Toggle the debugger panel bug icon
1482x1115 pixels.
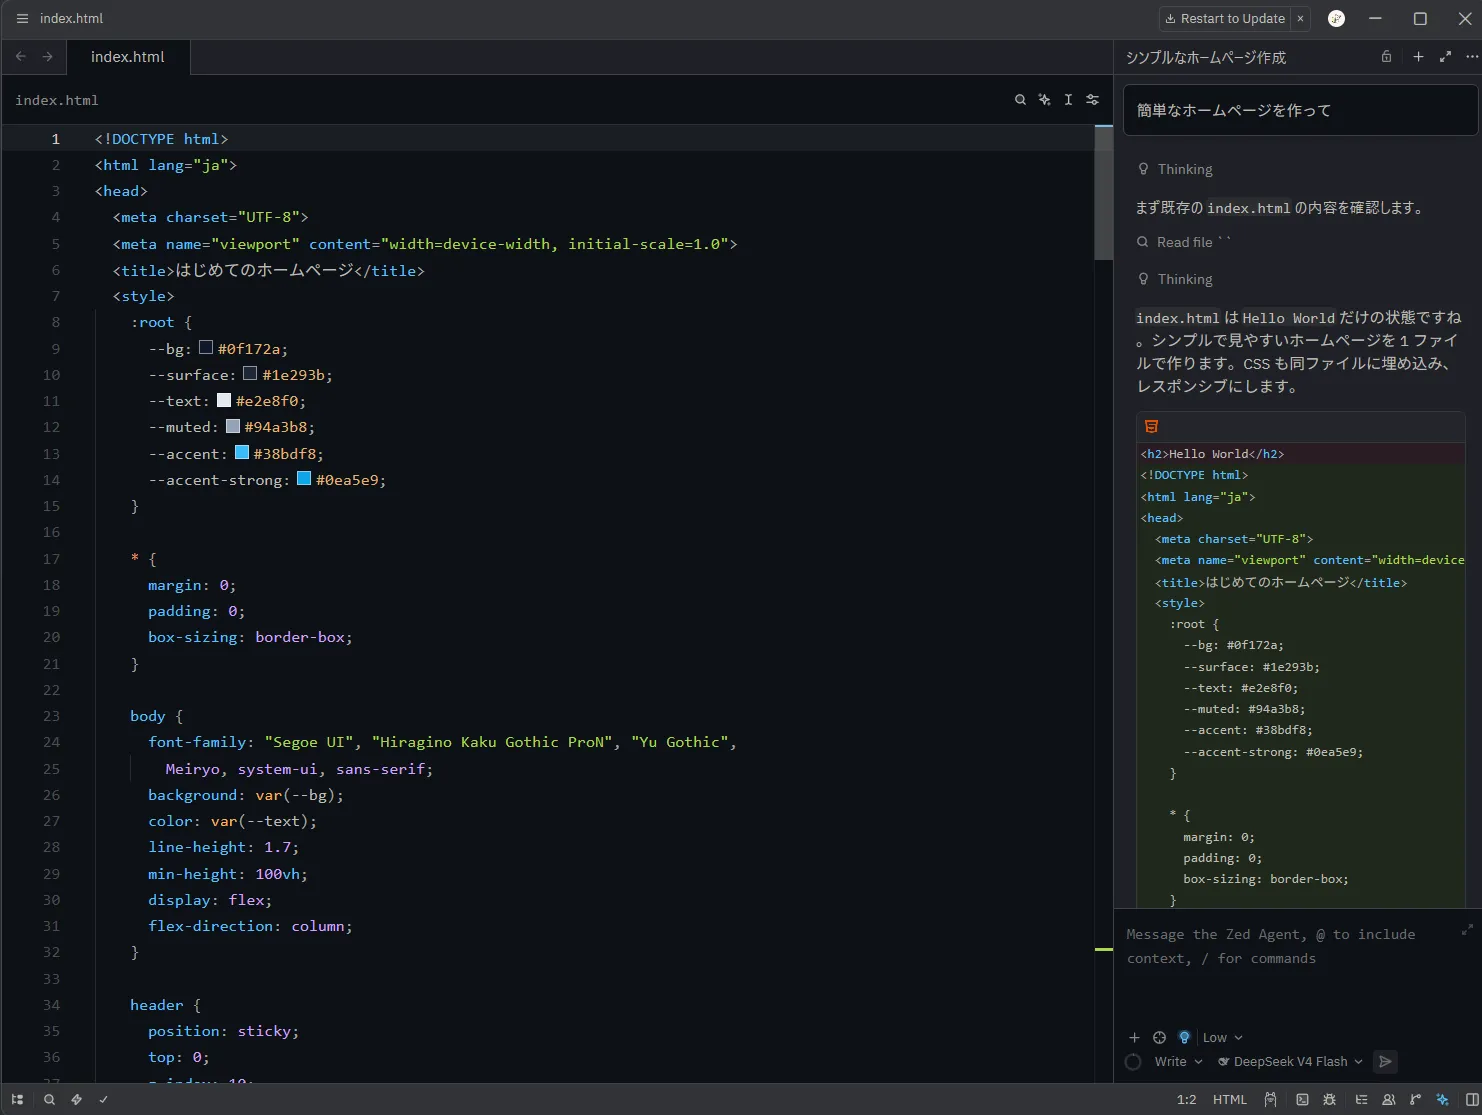1329,1099
